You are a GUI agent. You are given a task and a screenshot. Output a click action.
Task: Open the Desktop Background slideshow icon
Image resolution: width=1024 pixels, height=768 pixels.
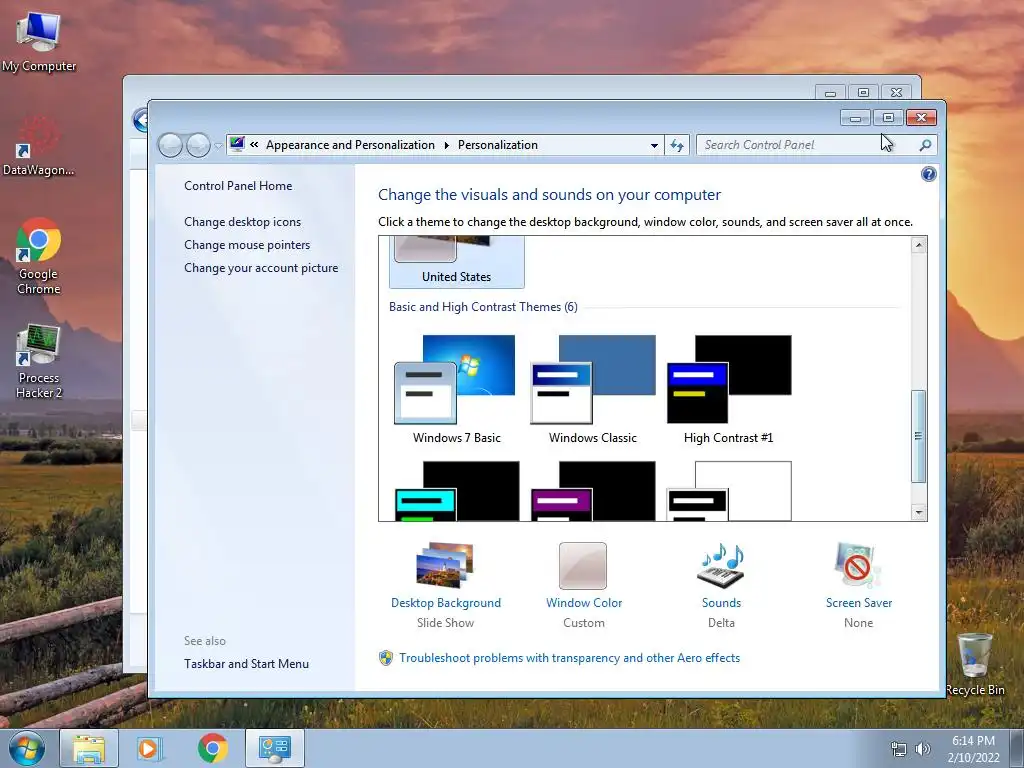click(445, 565)
